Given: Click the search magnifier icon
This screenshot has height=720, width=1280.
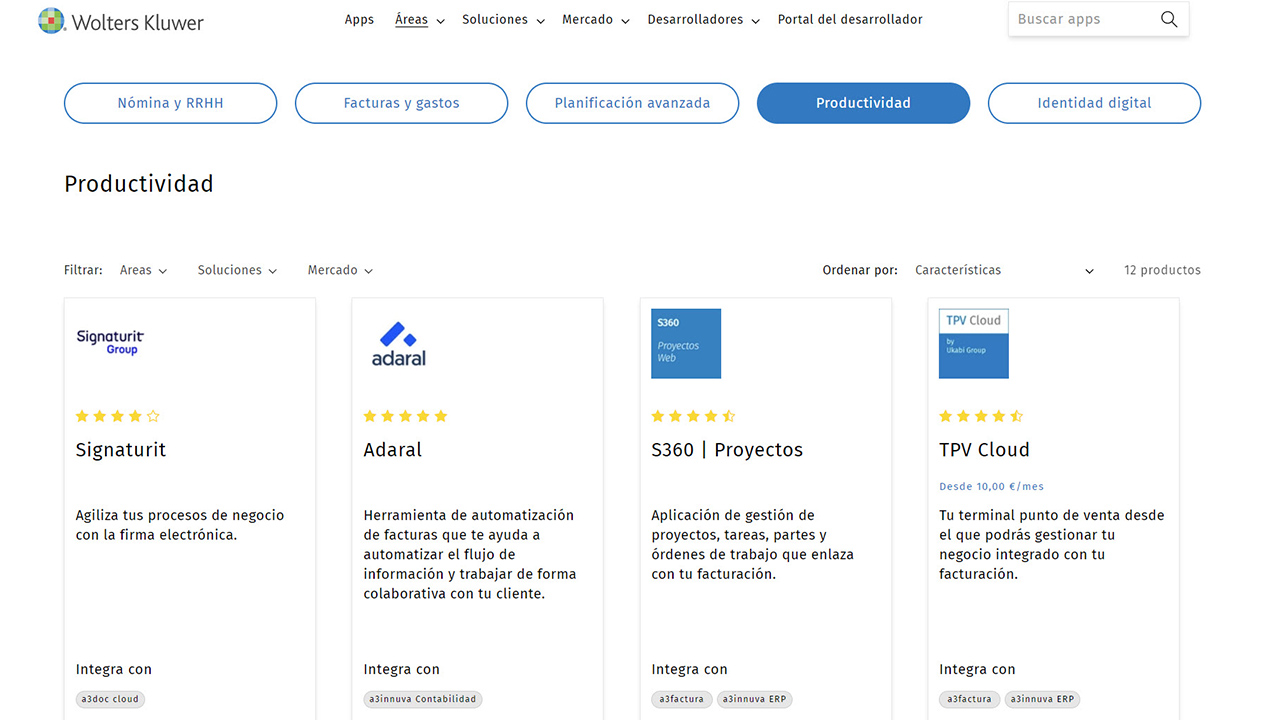Looking at the screenshot, I should (x=1169, y=19).
